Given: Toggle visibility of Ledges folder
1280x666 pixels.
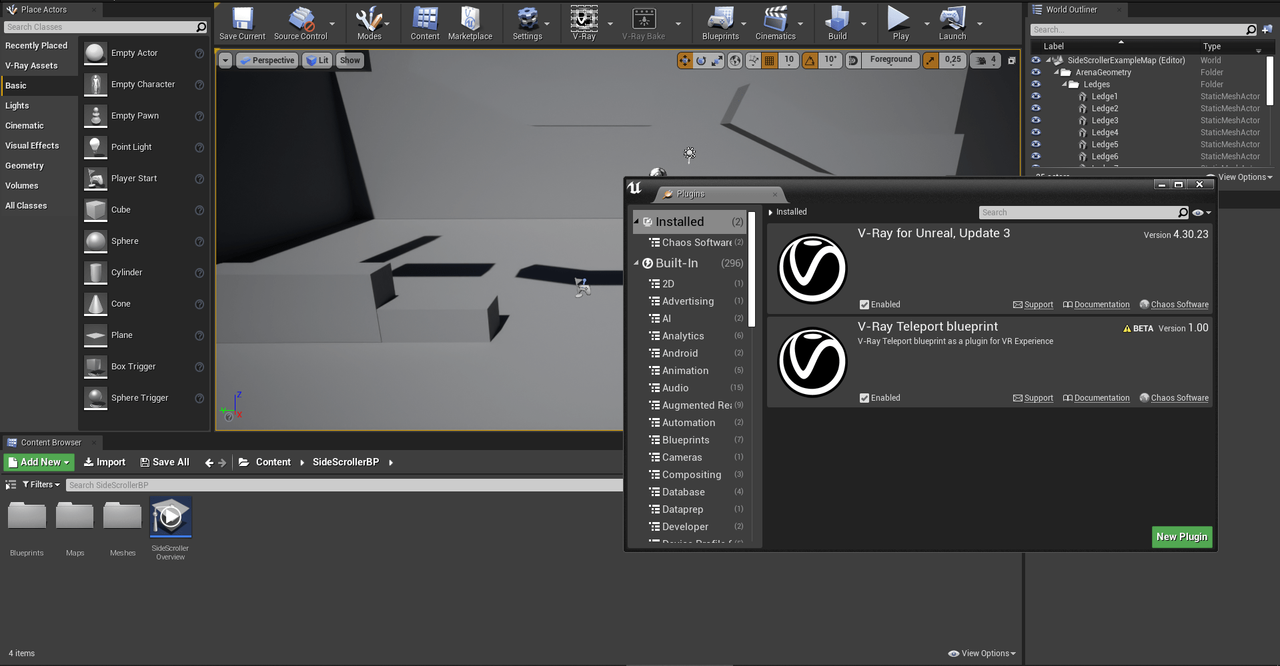Looking at the screenshot, I should [x=1036, y=85].
